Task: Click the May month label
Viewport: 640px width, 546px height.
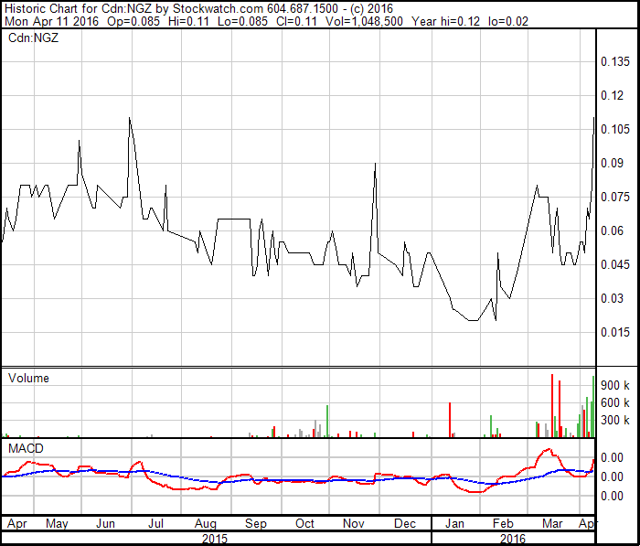Action: click(57, 524)
